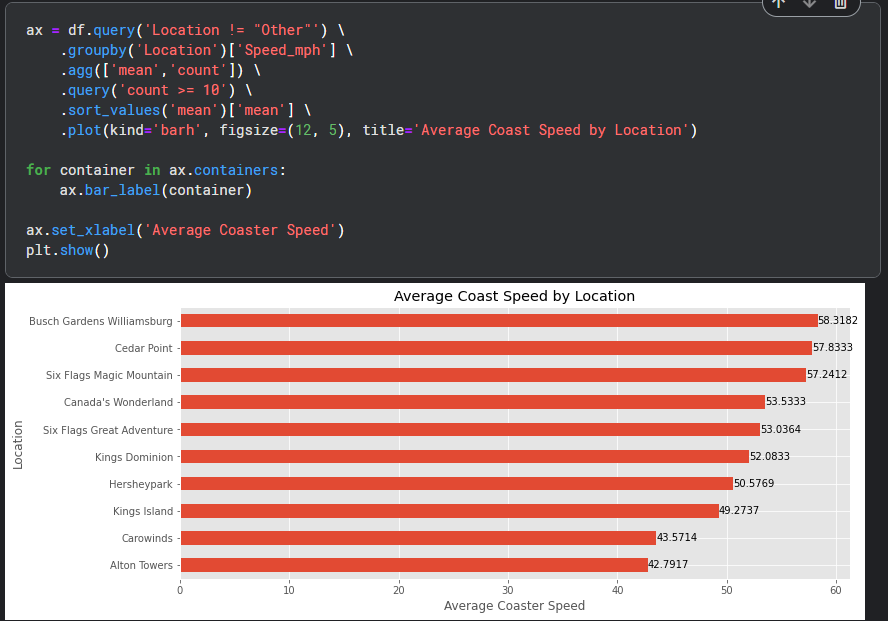Click the red bar for Carowinds
This screenshot has height=621, width=888.
coord(419,538)
